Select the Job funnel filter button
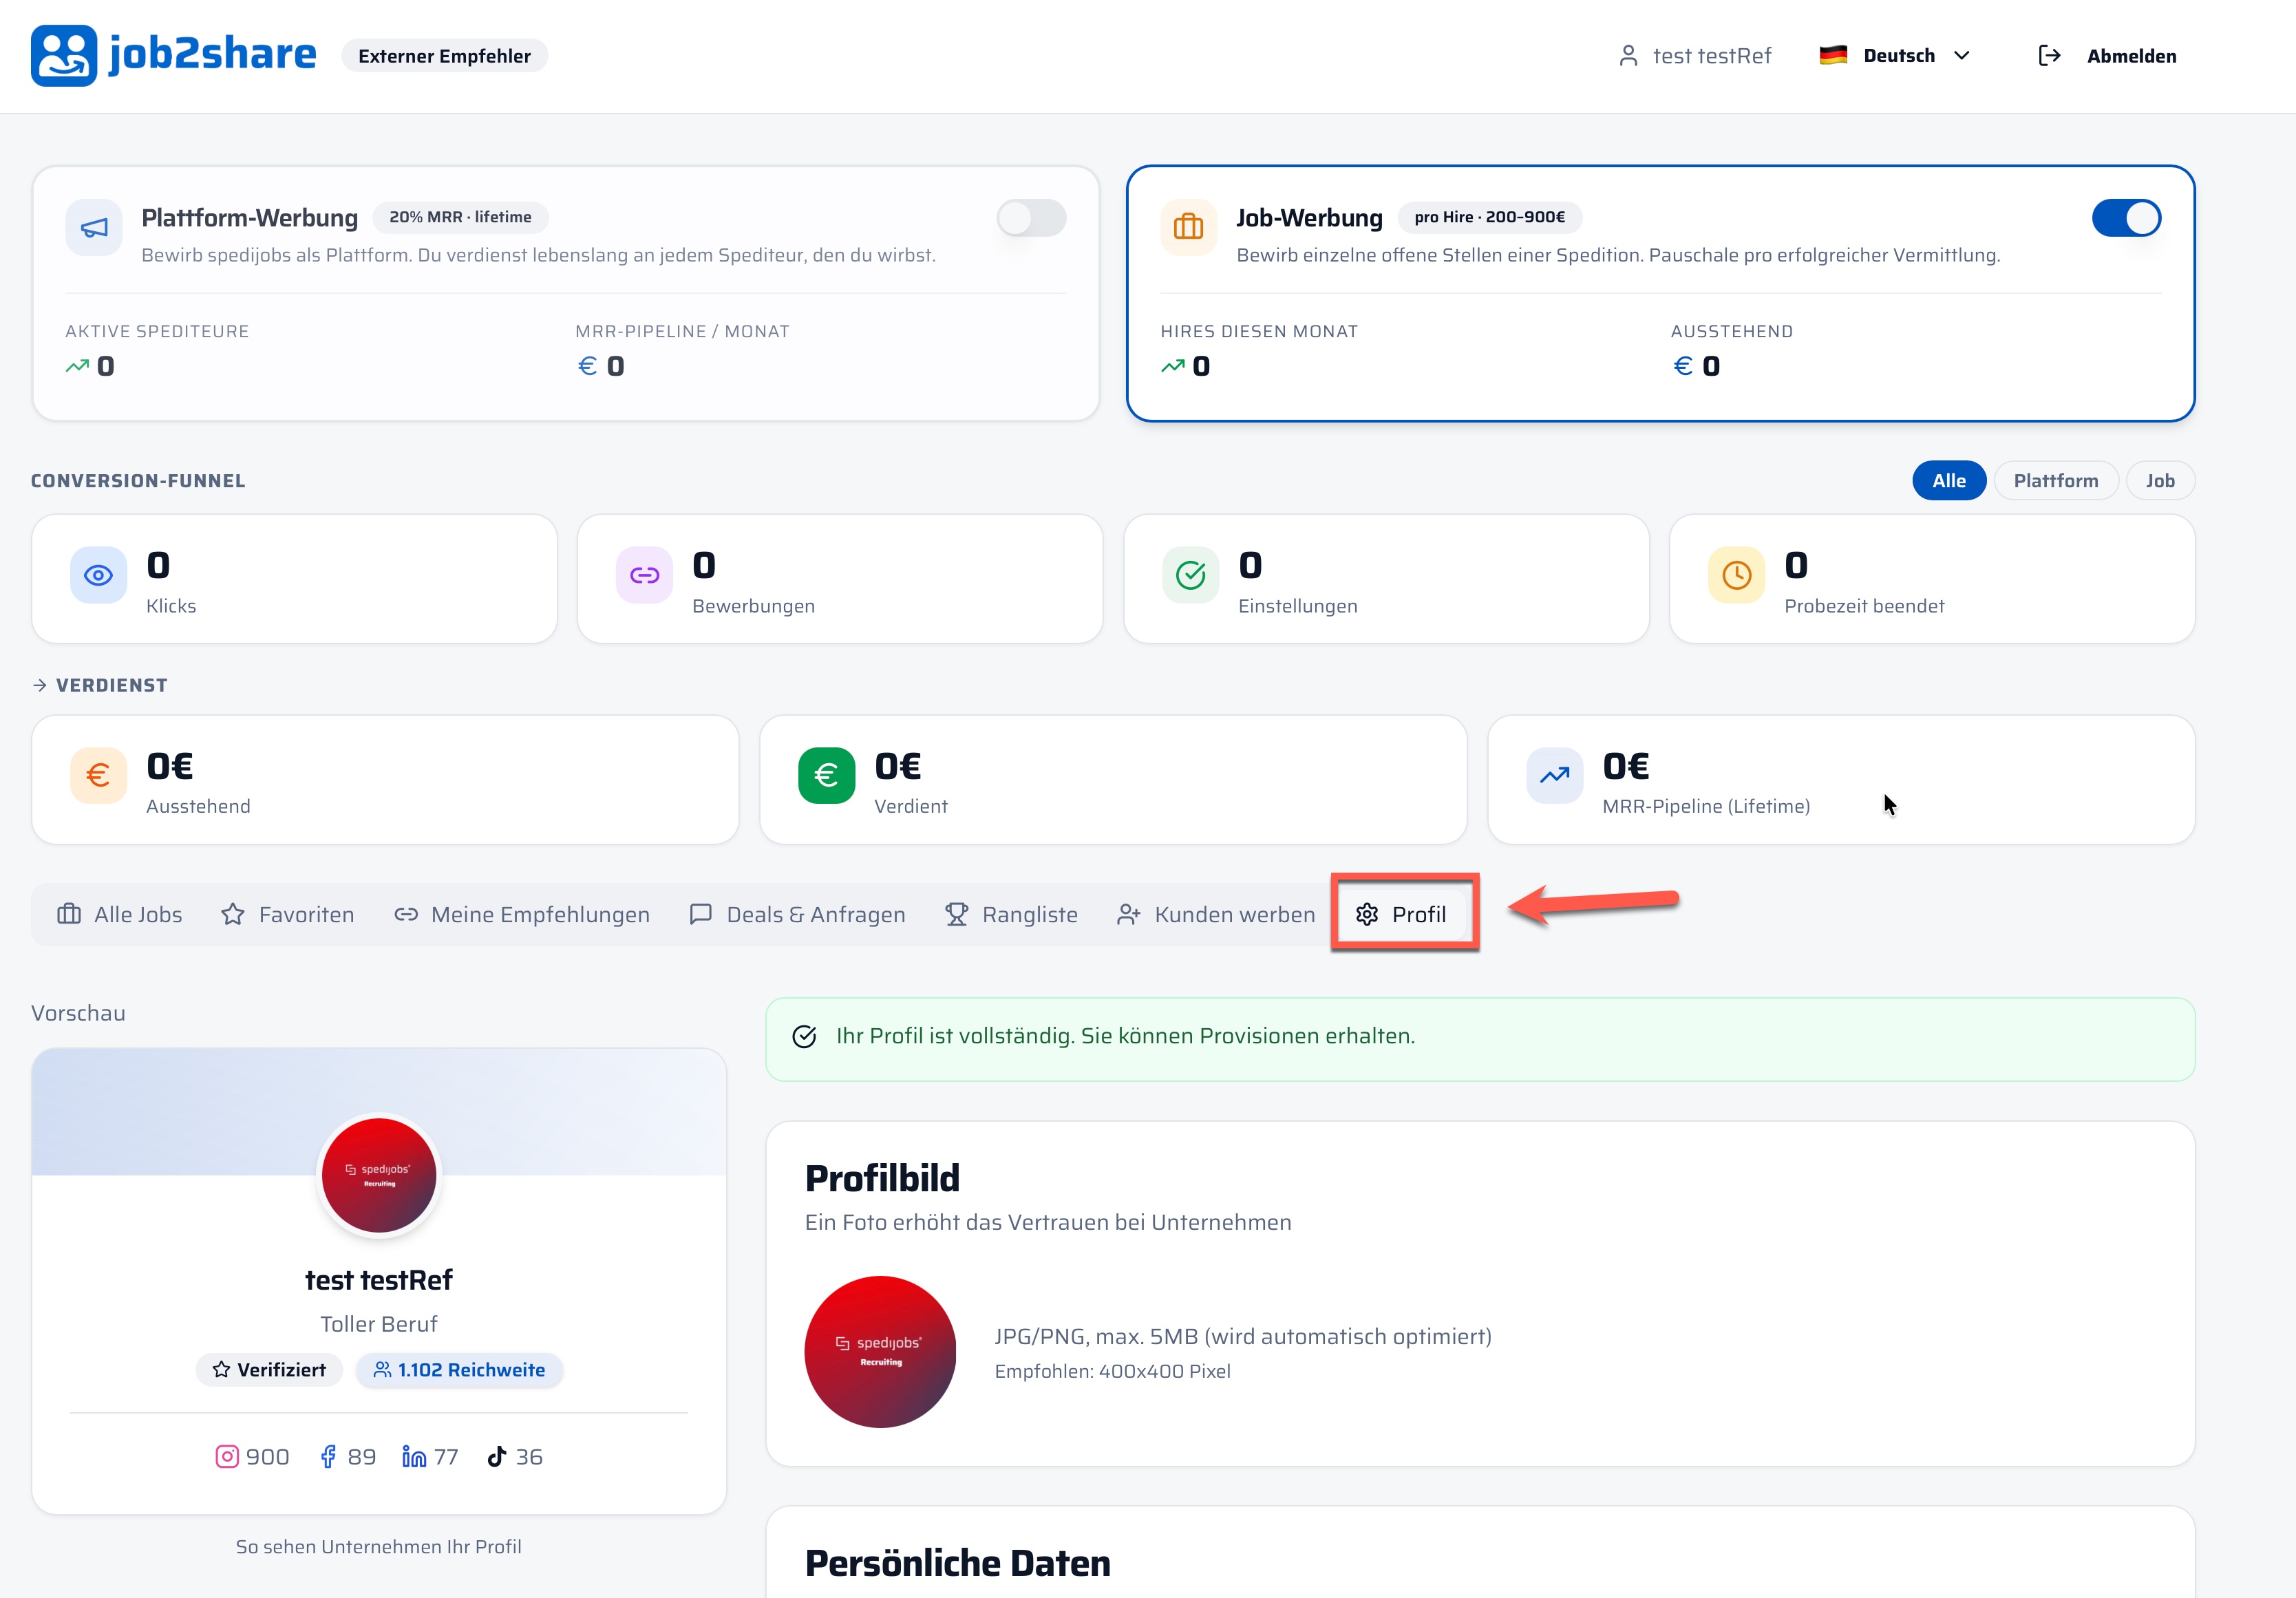Image resolution: width=2296 pixels, height=1598 pixels. (2160, 481)
